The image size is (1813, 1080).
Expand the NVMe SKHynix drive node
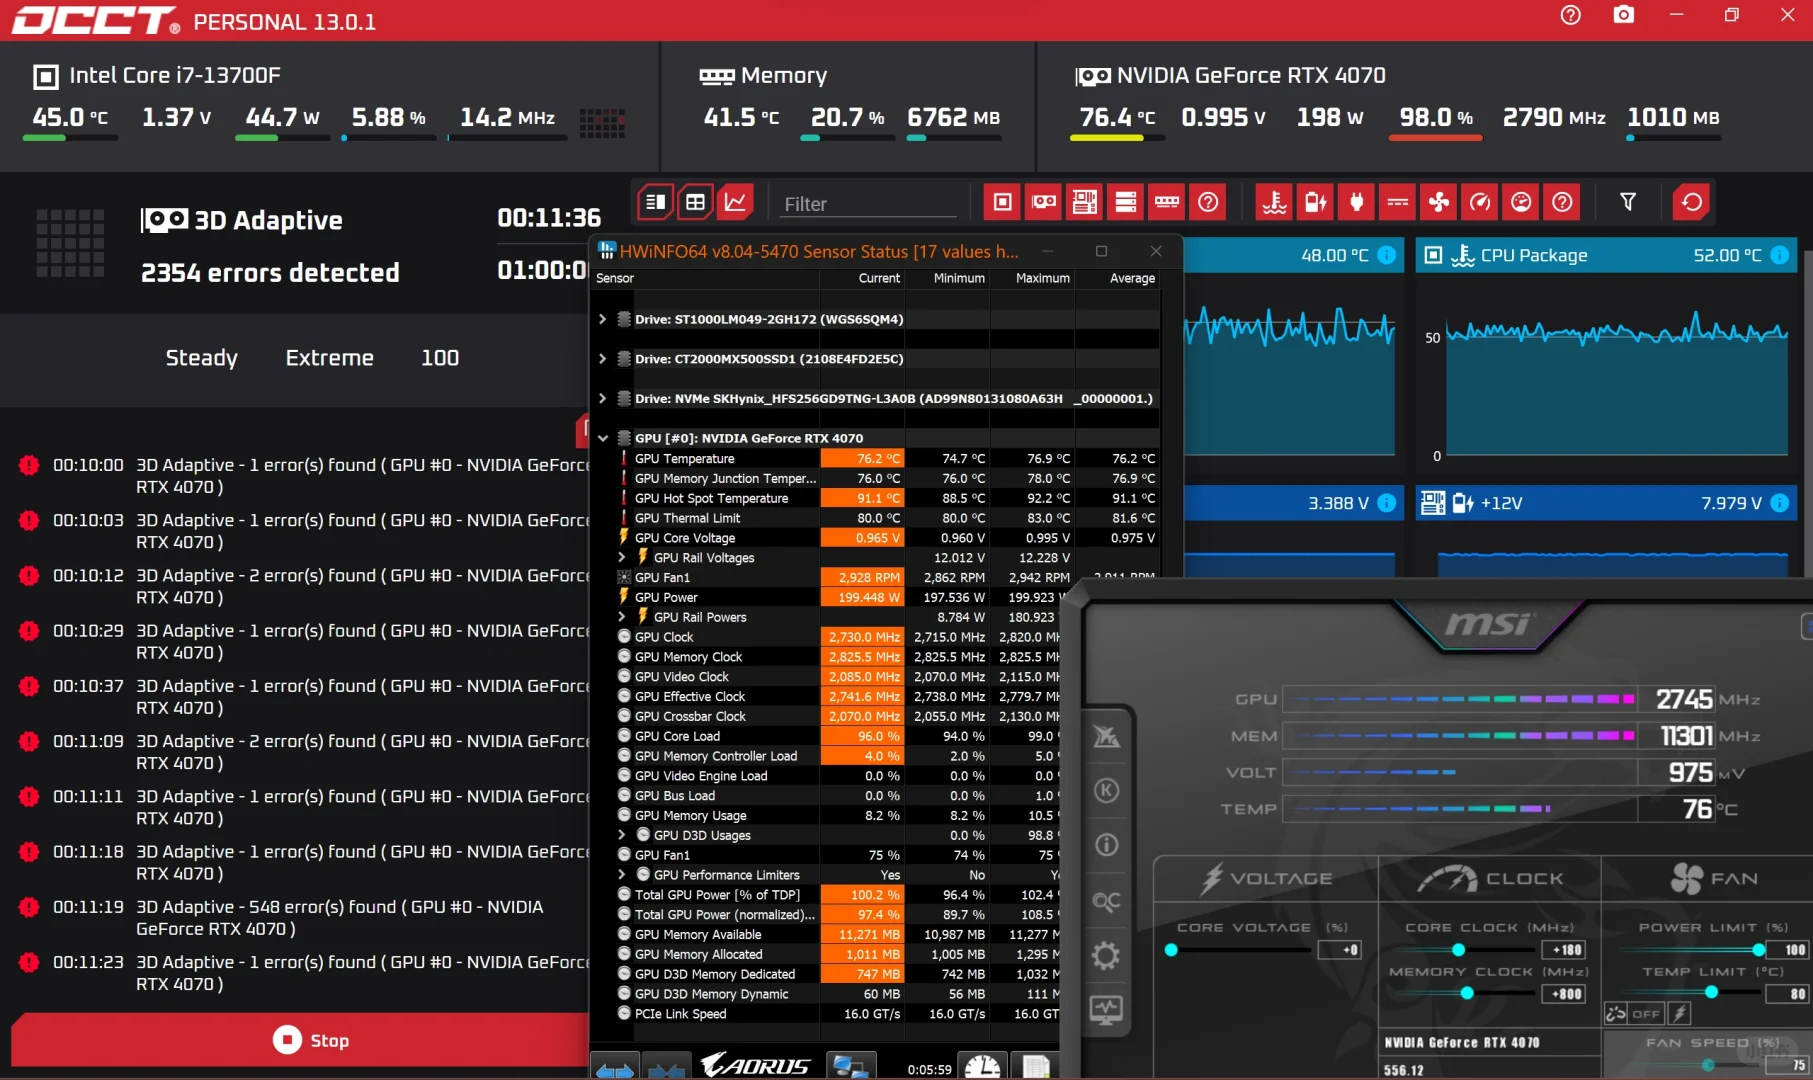[602, 398]
